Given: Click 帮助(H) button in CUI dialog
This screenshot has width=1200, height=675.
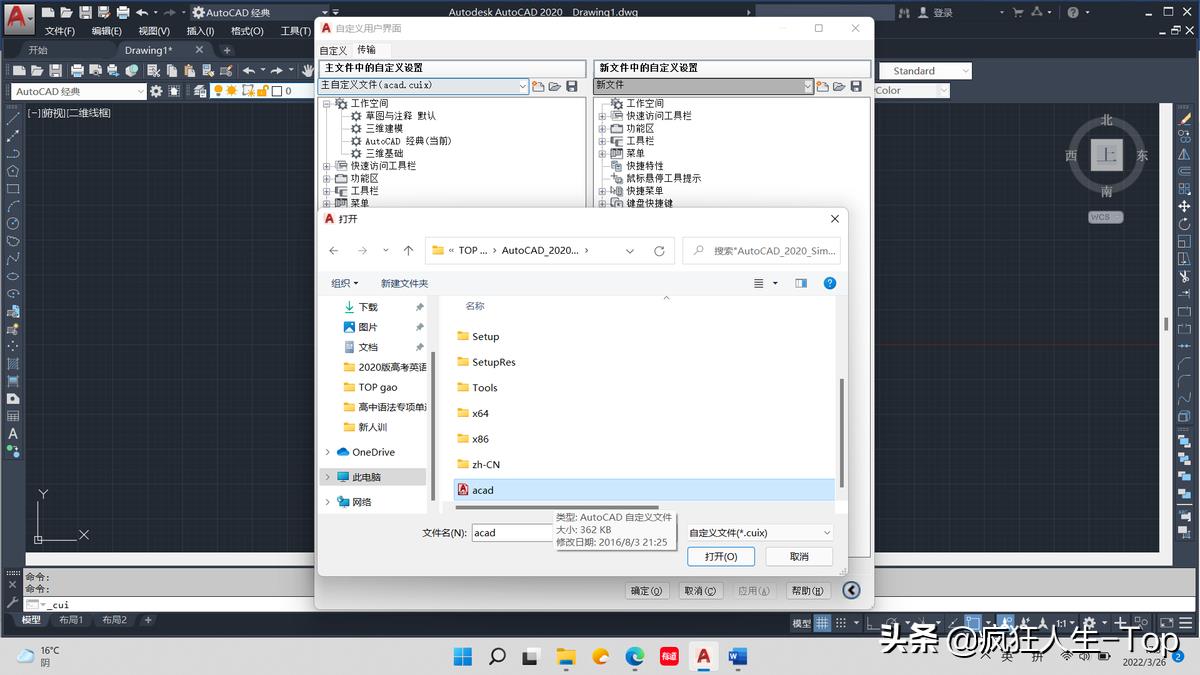Looking at the screenshot, I should (808, 591).
